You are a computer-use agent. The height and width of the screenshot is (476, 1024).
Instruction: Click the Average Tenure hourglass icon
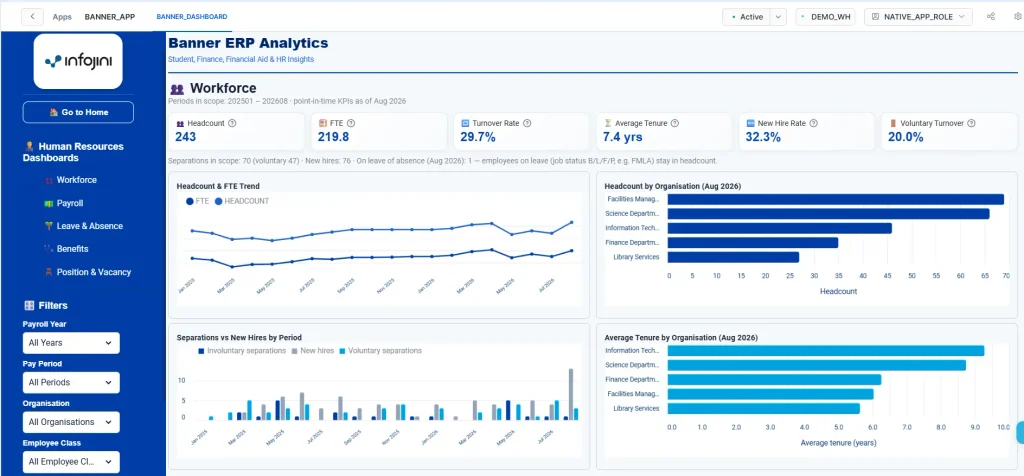tap(607, 123)
